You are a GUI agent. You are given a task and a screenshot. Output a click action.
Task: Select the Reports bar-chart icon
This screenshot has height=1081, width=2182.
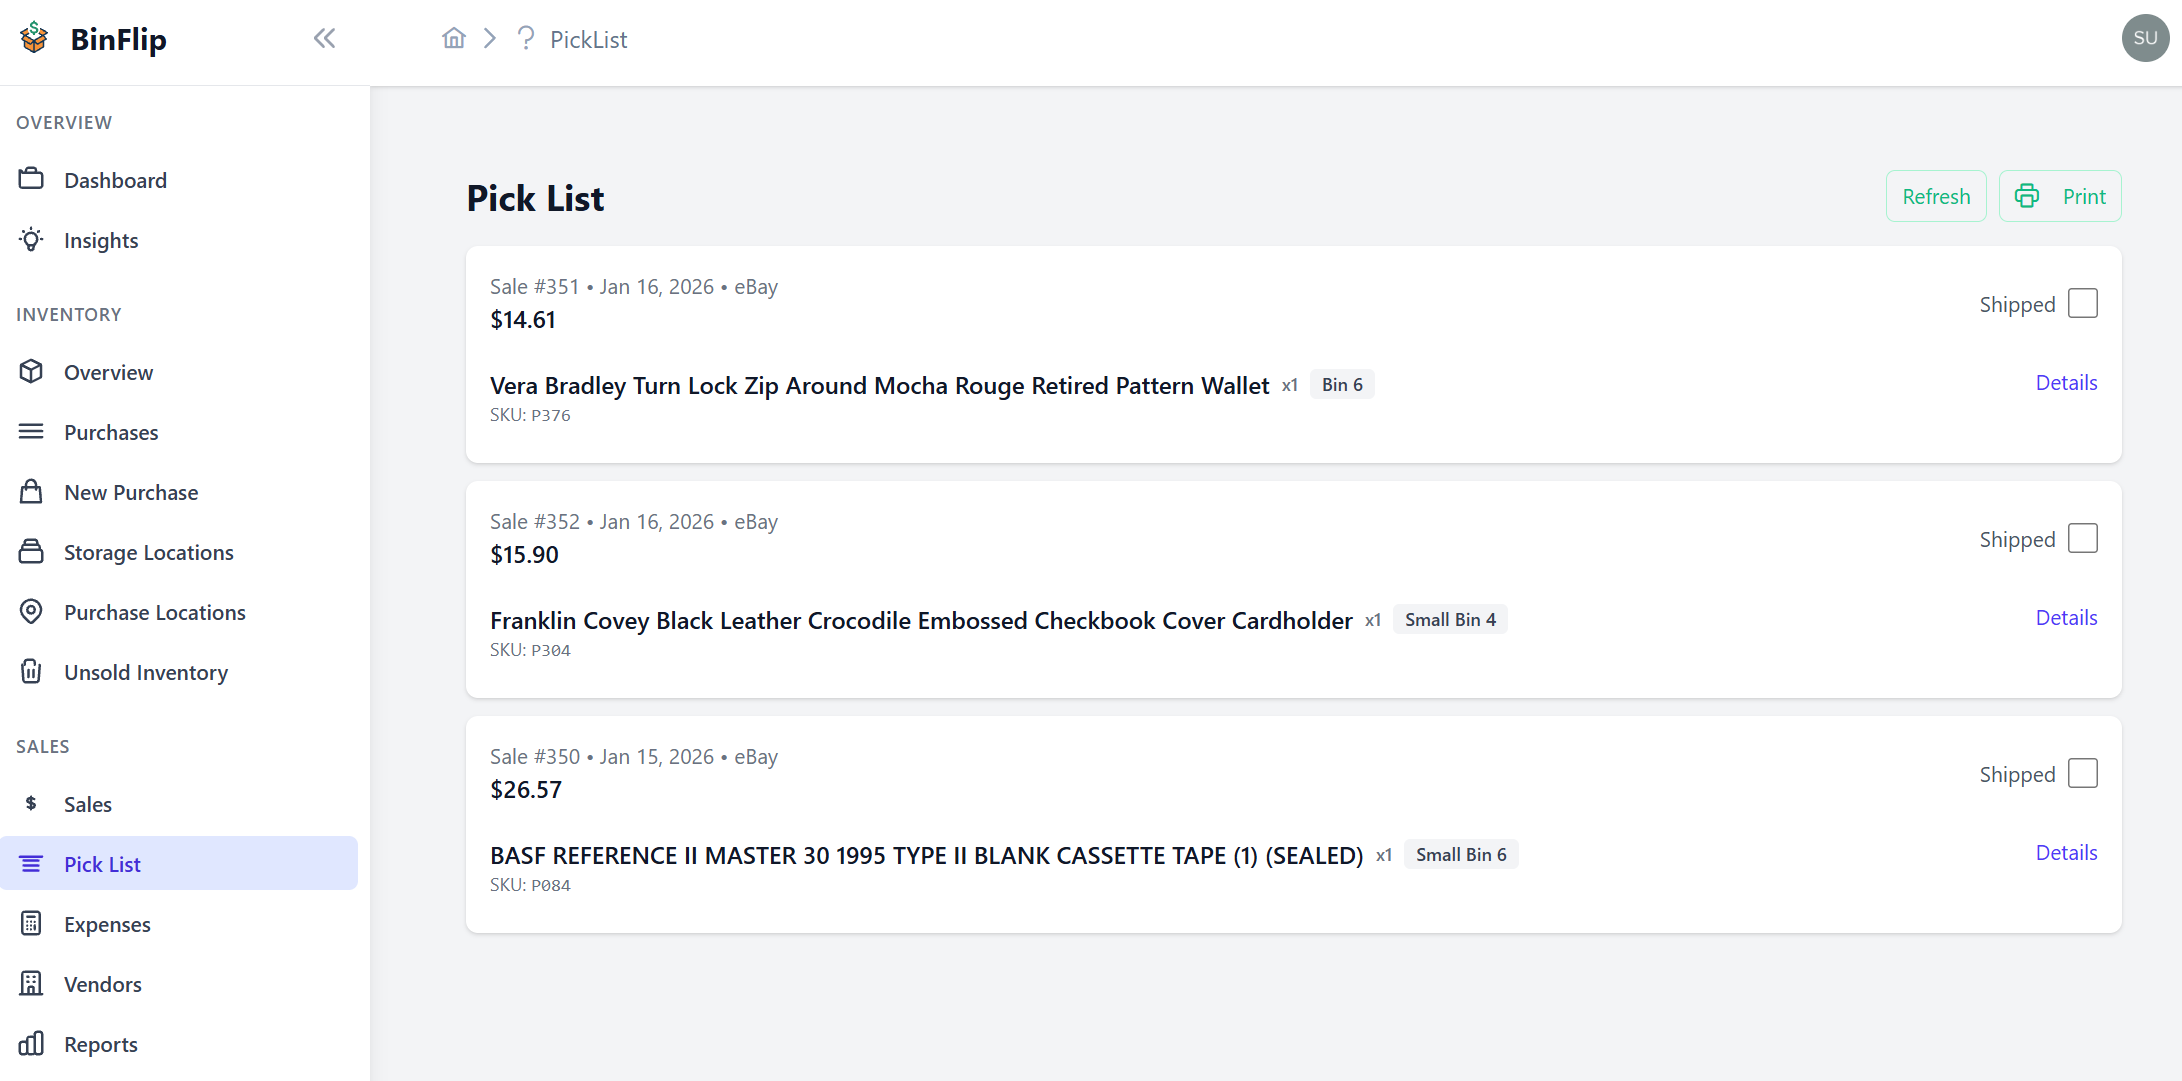point(31,1043)
